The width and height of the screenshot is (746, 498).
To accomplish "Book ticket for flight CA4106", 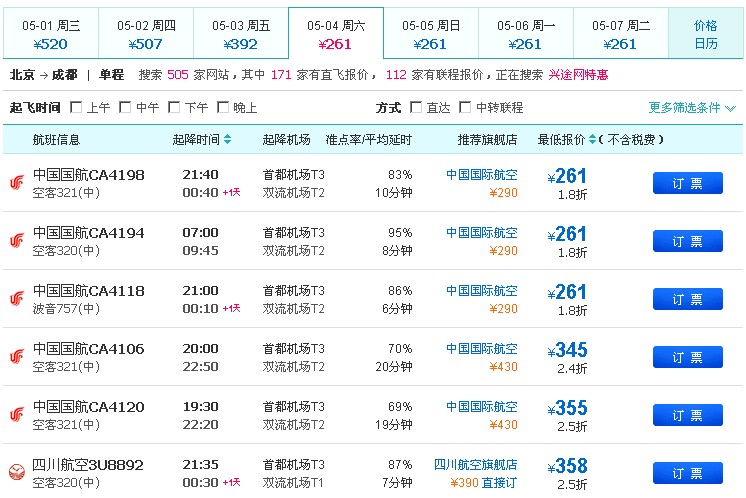I will (687, 357).
